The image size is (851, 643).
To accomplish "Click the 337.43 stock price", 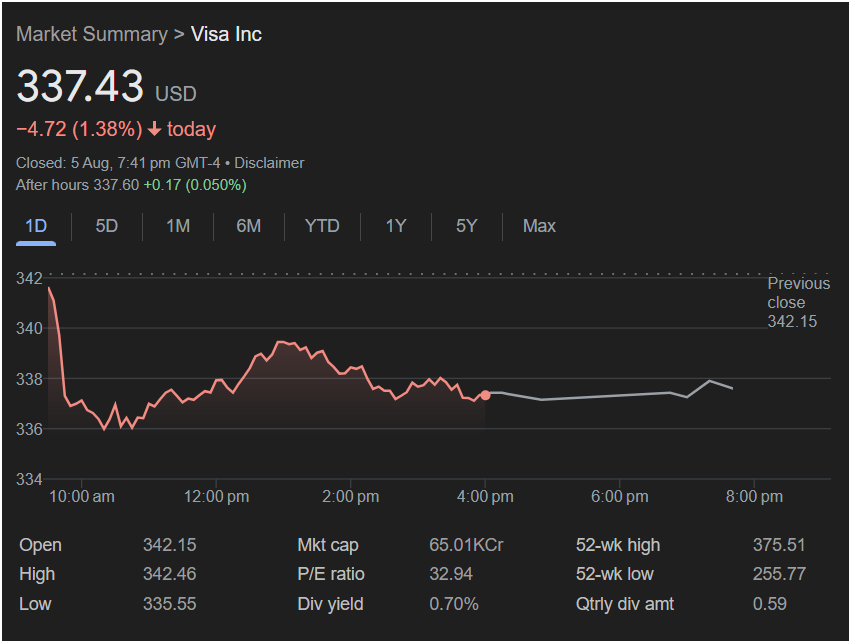I will (80, 87).
